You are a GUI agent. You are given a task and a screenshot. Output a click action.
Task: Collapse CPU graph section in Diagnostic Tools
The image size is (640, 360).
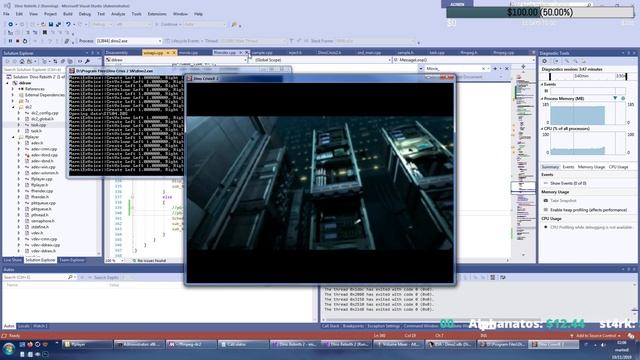542,129
